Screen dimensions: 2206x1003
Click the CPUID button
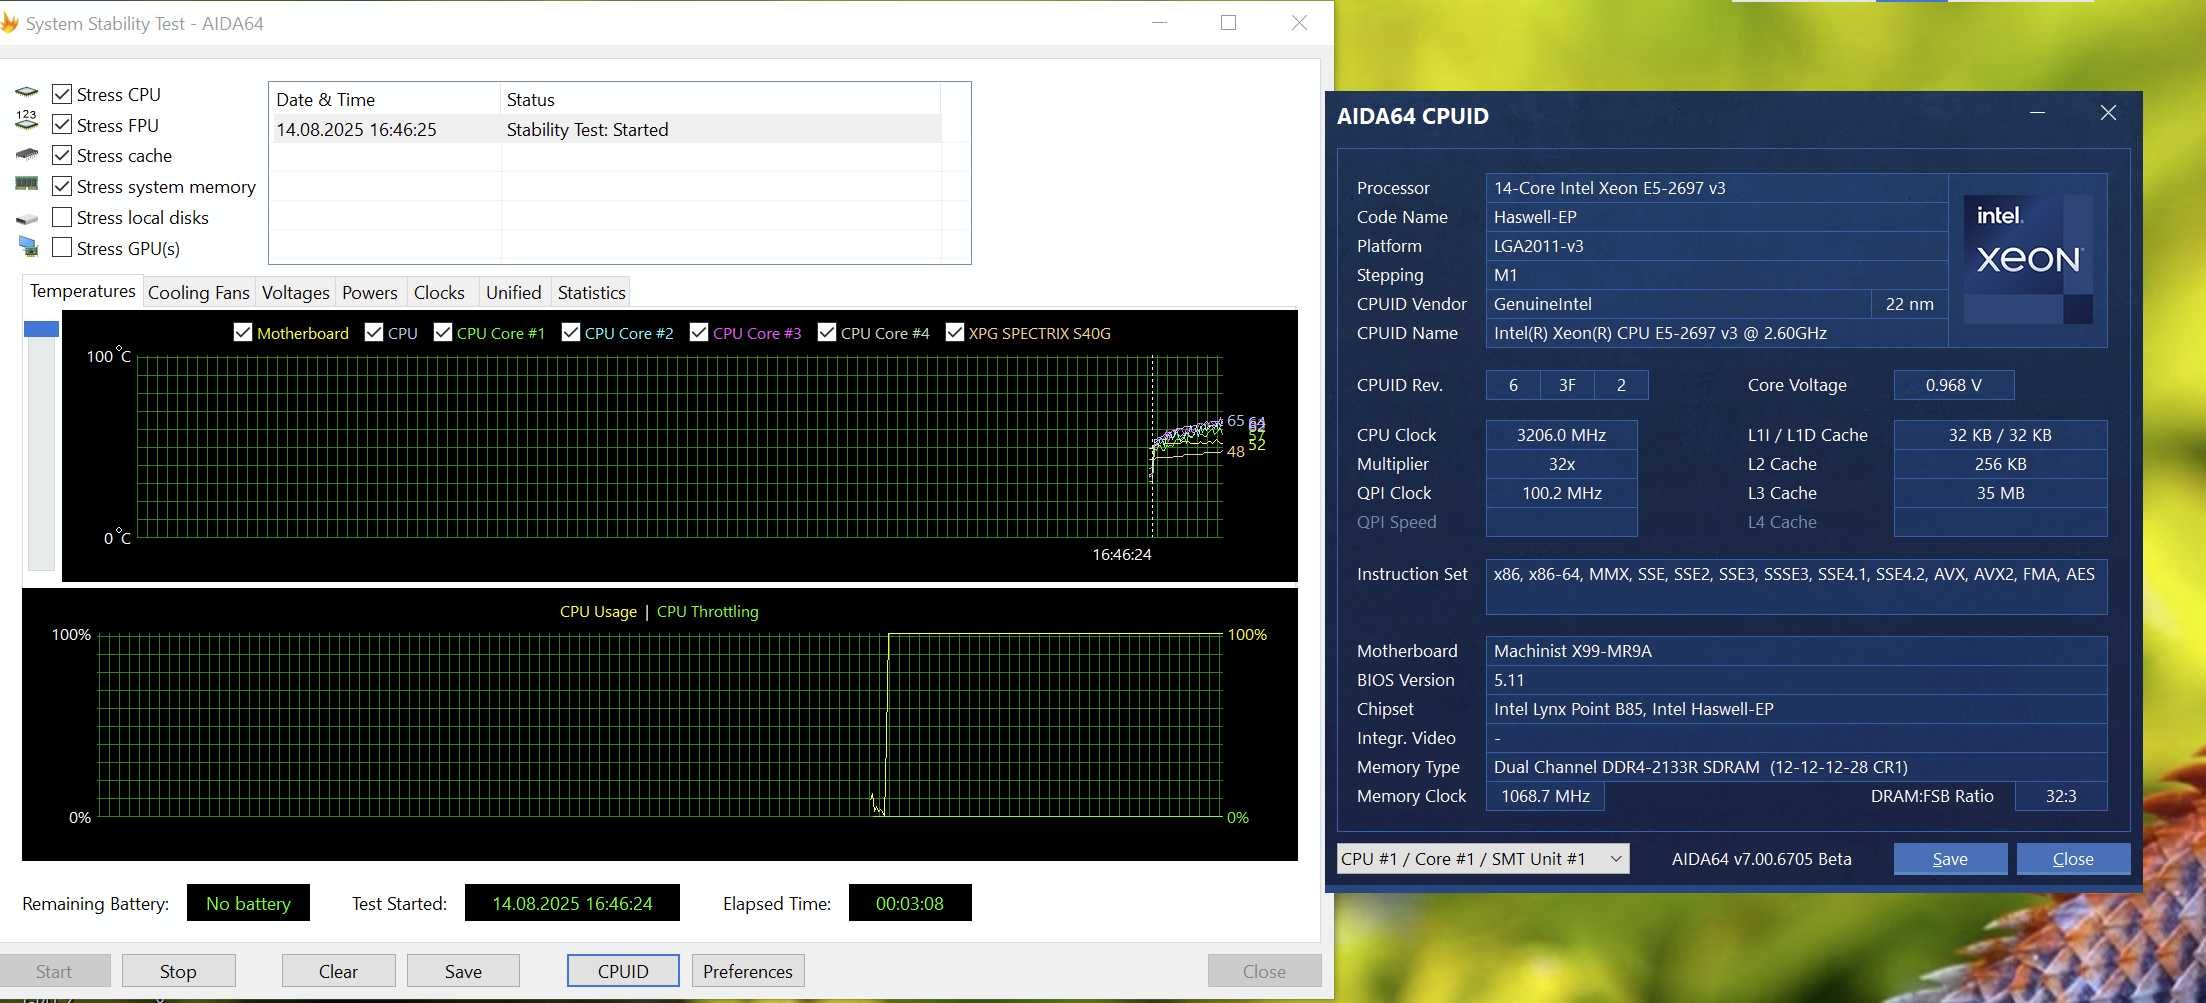(623, 971)
